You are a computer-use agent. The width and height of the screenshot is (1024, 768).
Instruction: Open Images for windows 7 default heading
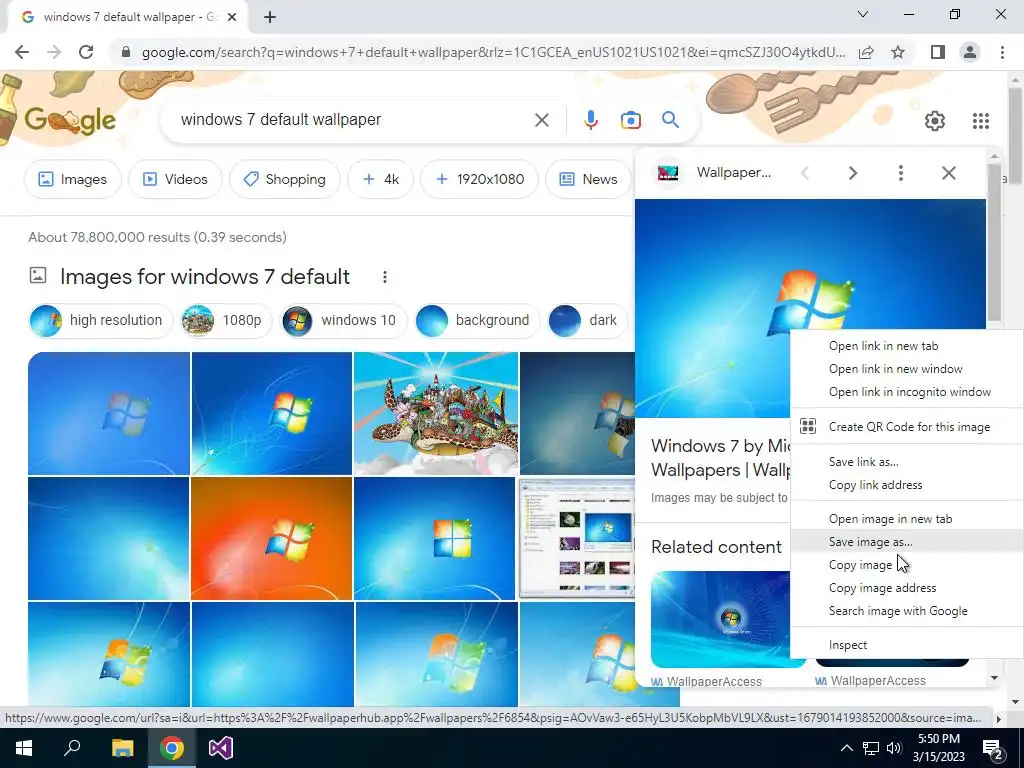[x=204, y=277]
